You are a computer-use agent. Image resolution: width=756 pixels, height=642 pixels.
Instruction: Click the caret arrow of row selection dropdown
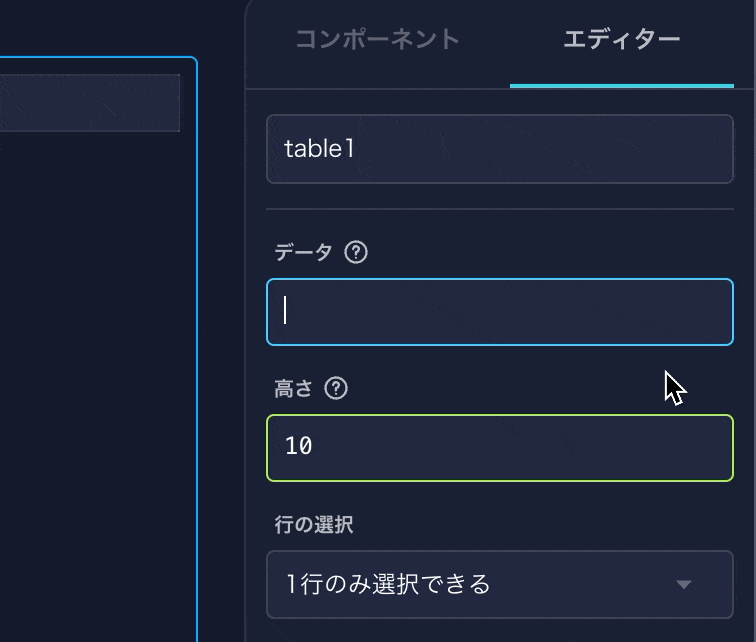click(684, 584)
